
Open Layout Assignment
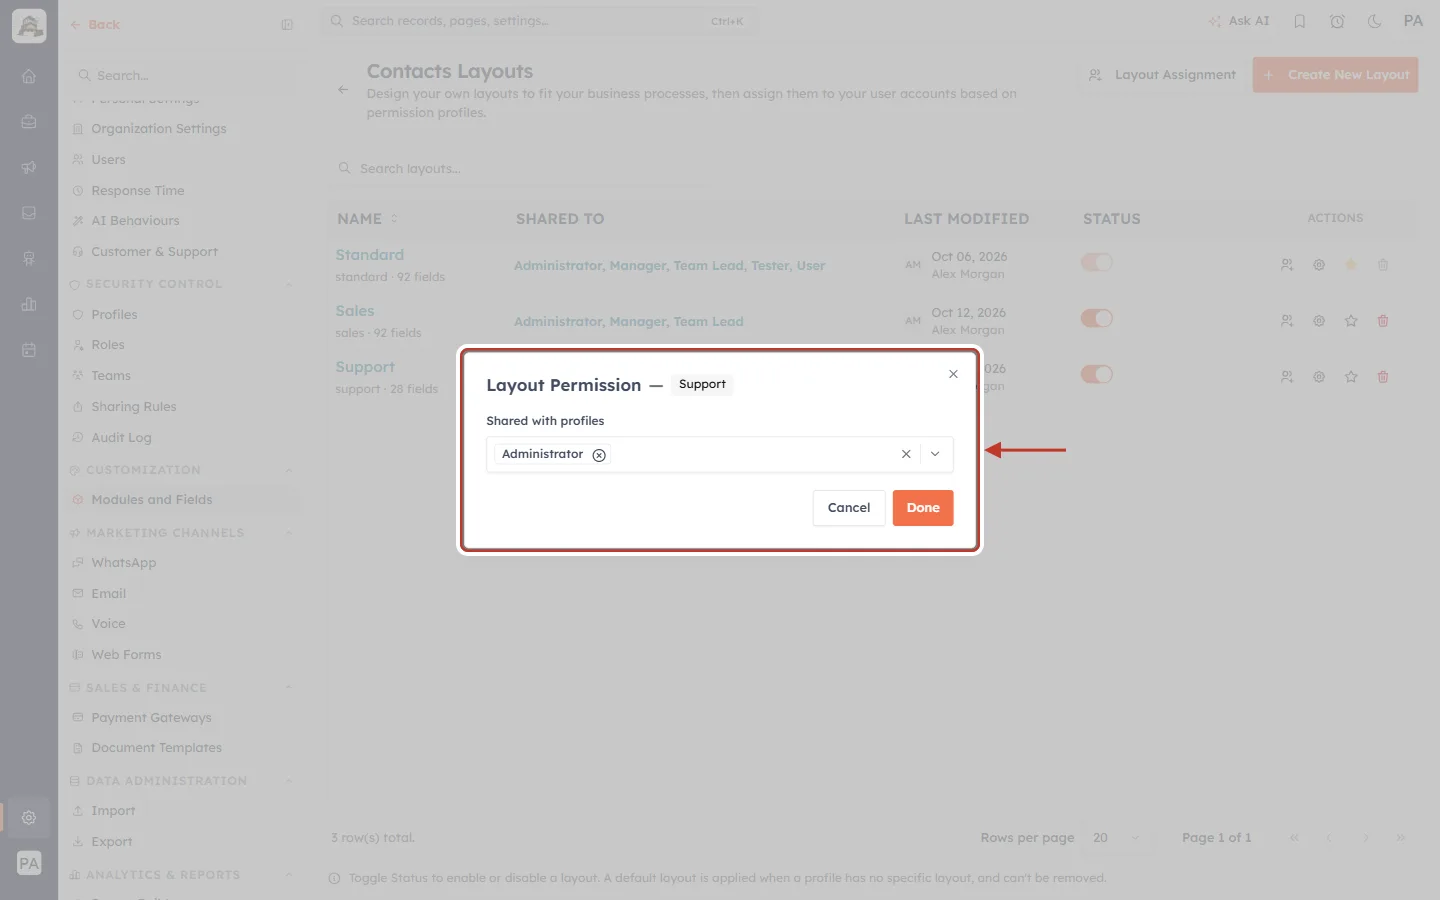point(1162,75)
